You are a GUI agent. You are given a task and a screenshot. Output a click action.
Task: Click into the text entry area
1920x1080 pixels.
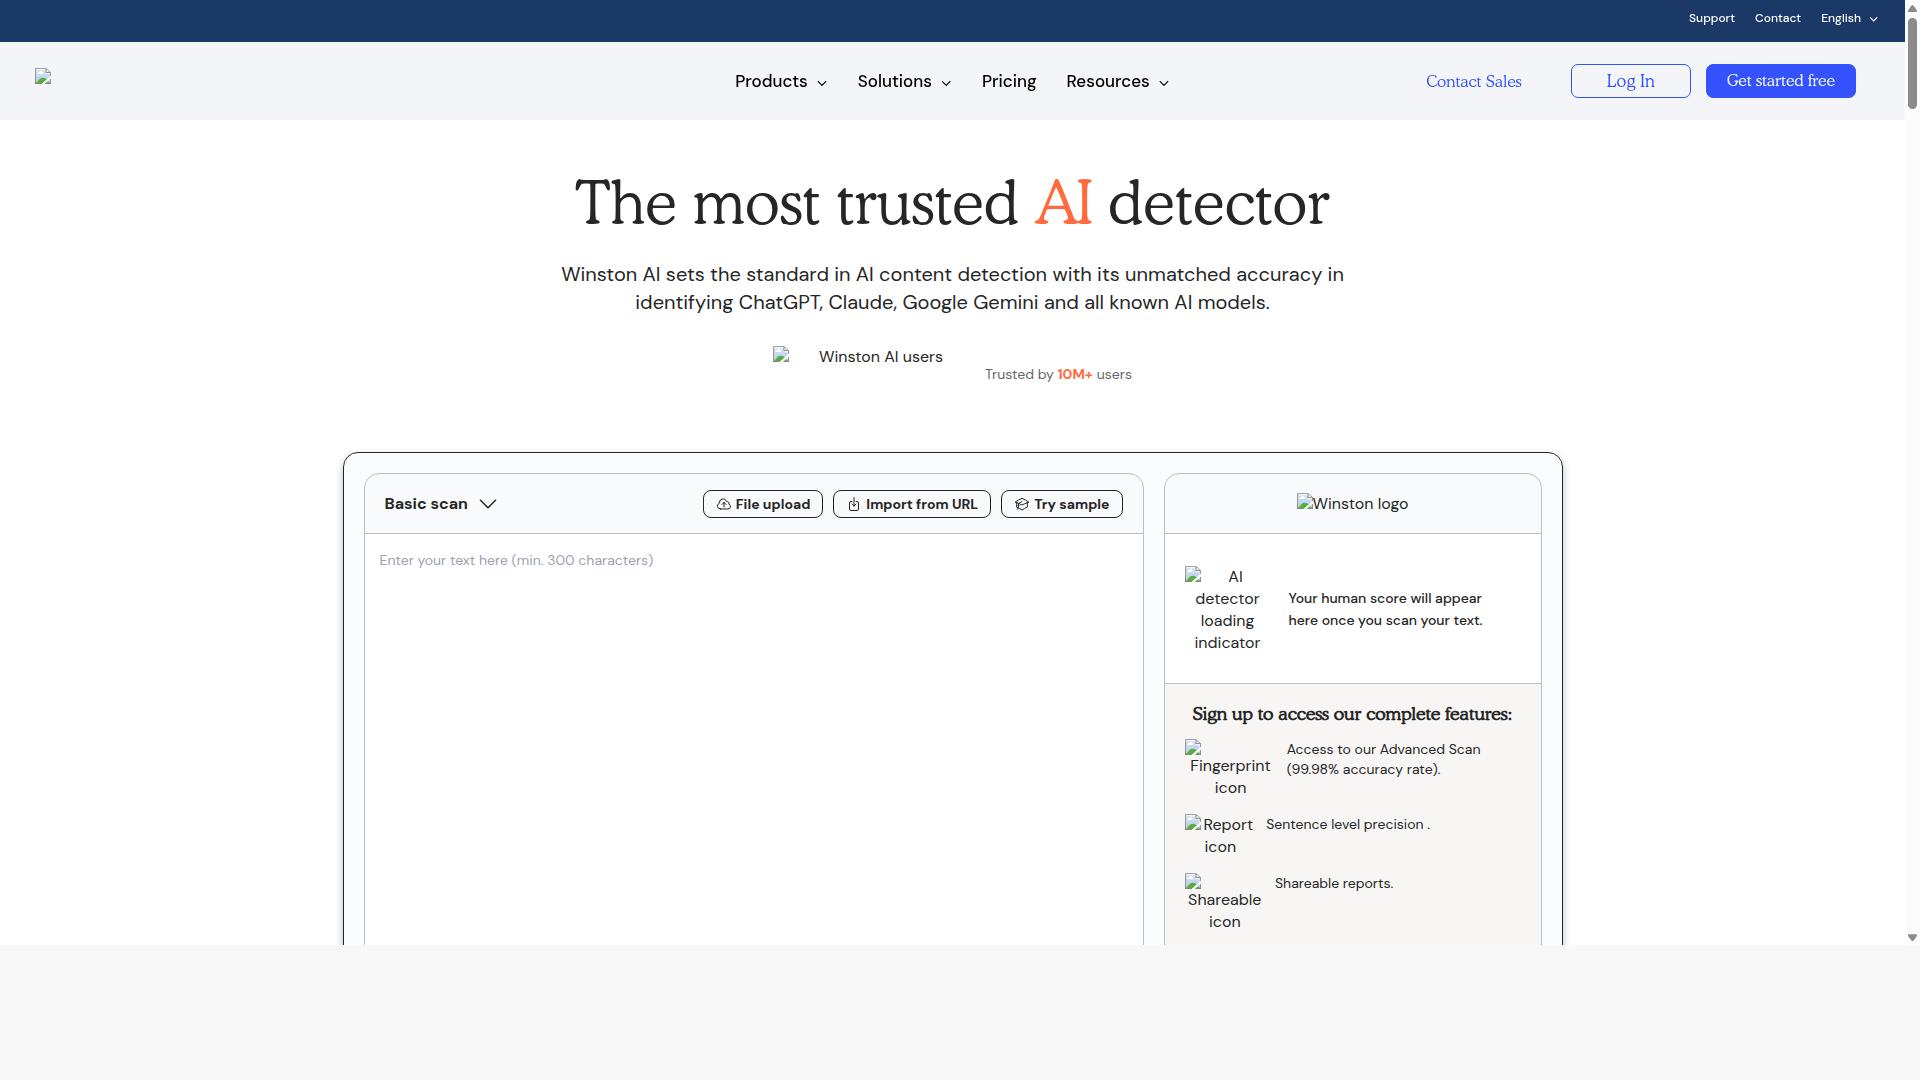point(753,740)
